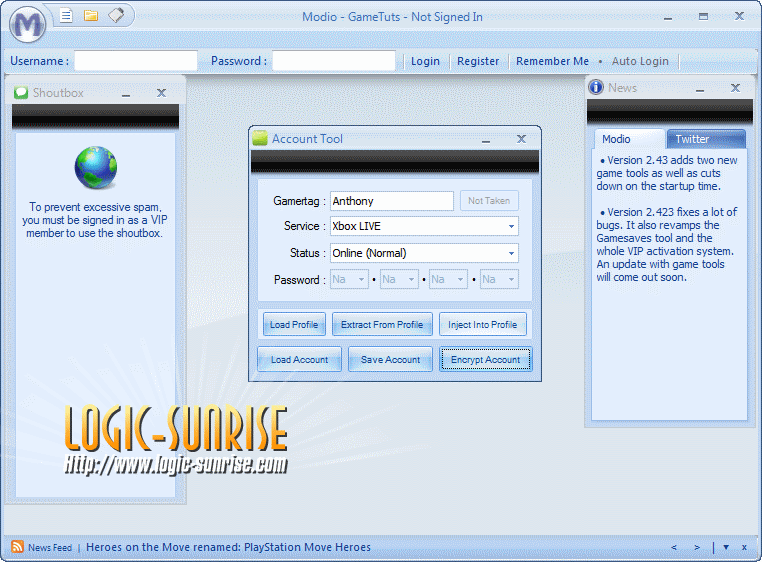
Task: Click the News Feed label
Action: [x=50, y=547]
